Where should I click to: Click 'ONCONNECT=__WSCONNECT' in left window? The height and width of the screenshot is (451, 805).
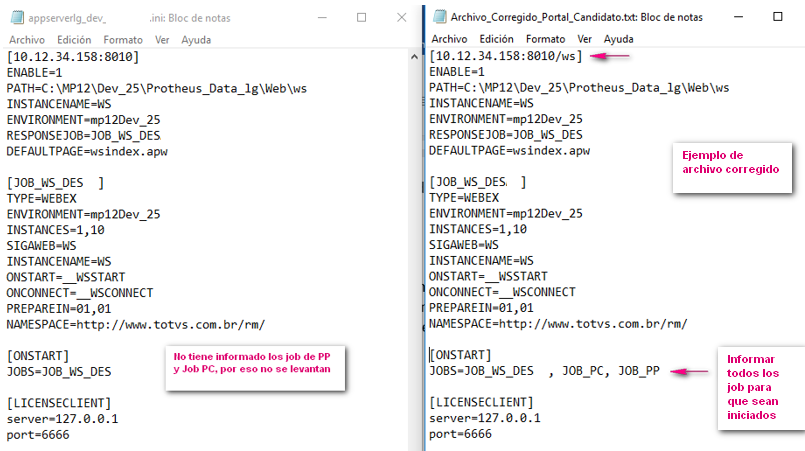point(80,293)
